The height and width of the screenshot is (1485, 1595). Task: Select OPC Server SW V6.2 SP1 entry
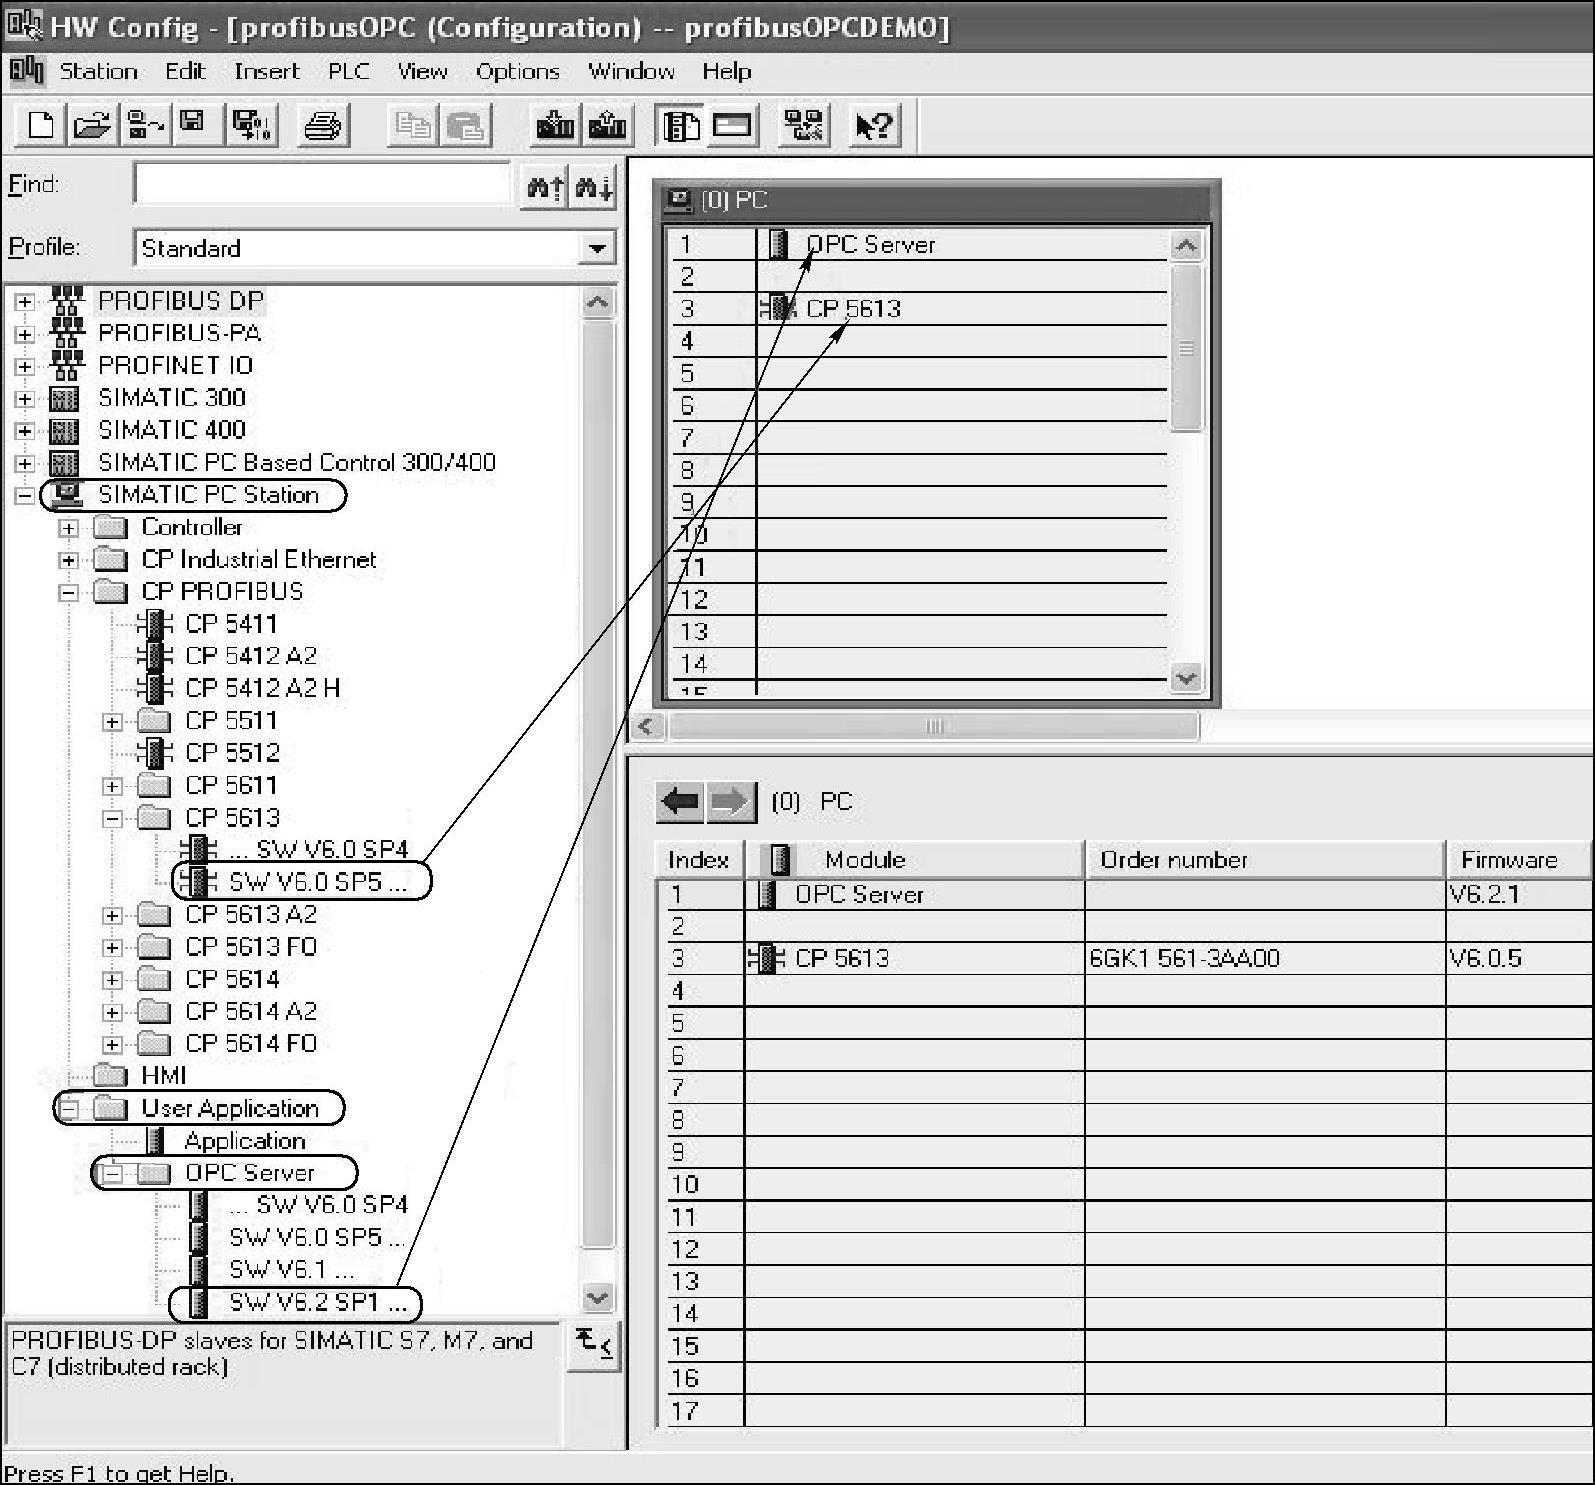(x=318, y=1302)
